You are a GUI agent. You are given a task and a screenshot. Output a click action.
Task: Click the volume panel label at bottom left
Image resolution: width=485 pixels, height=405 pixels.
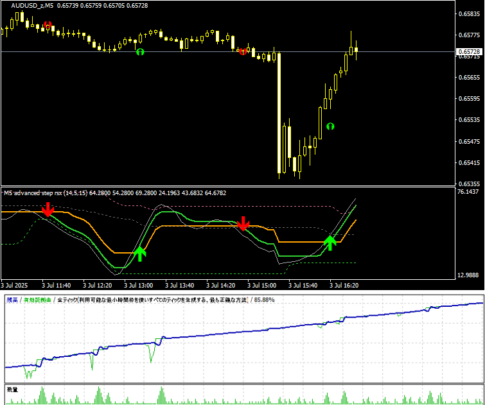tap(12, 389)
